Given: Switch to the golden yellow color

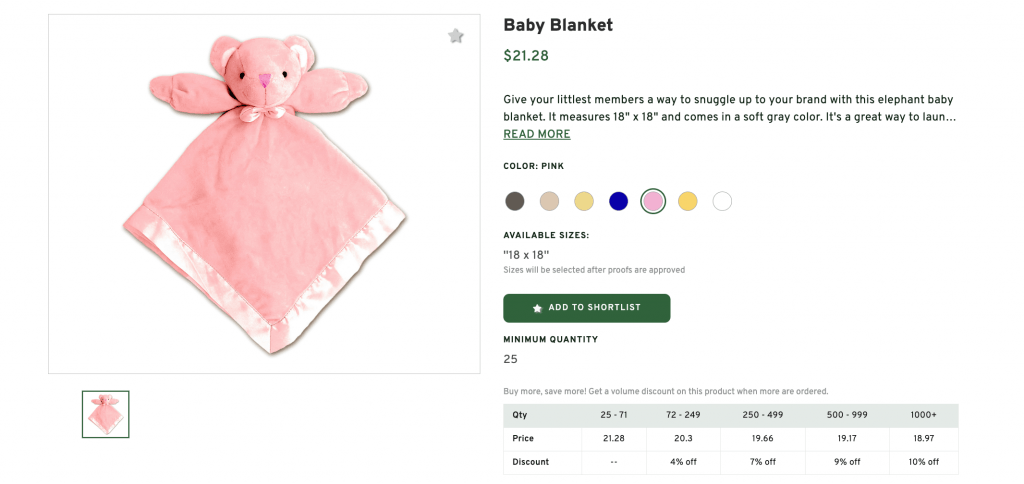Looking at the screenshot, I should 688,201.
